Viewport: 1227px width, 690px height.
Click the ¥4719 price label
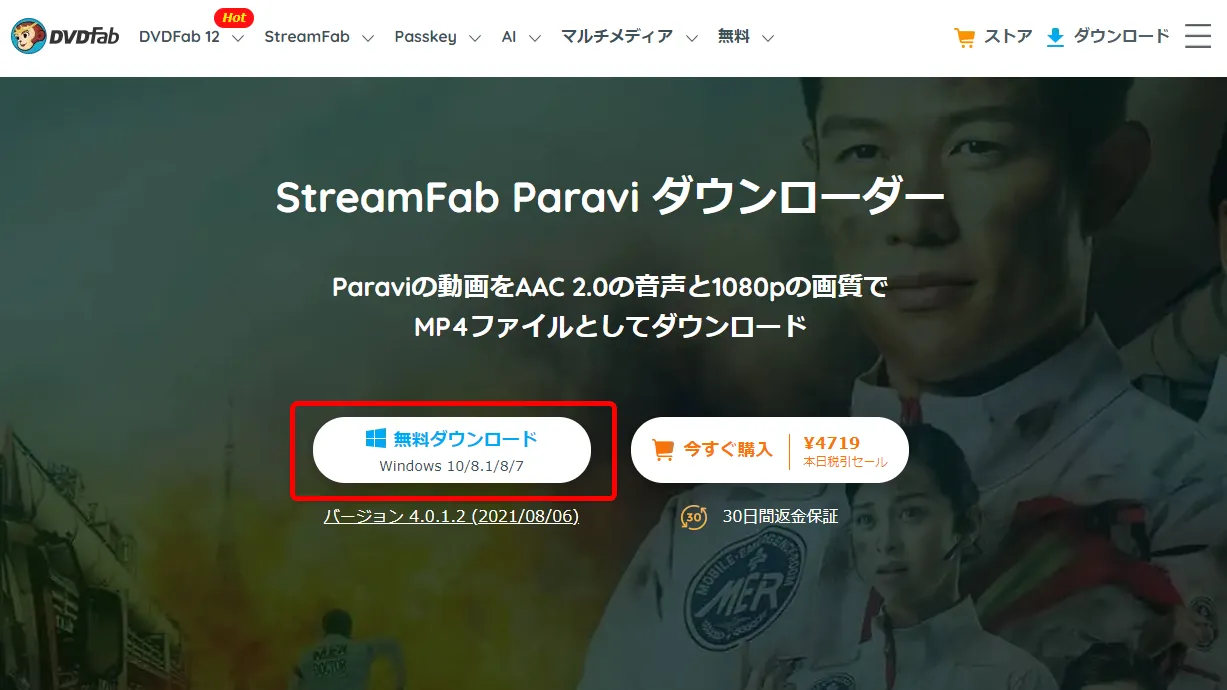(x=832, y=442)
